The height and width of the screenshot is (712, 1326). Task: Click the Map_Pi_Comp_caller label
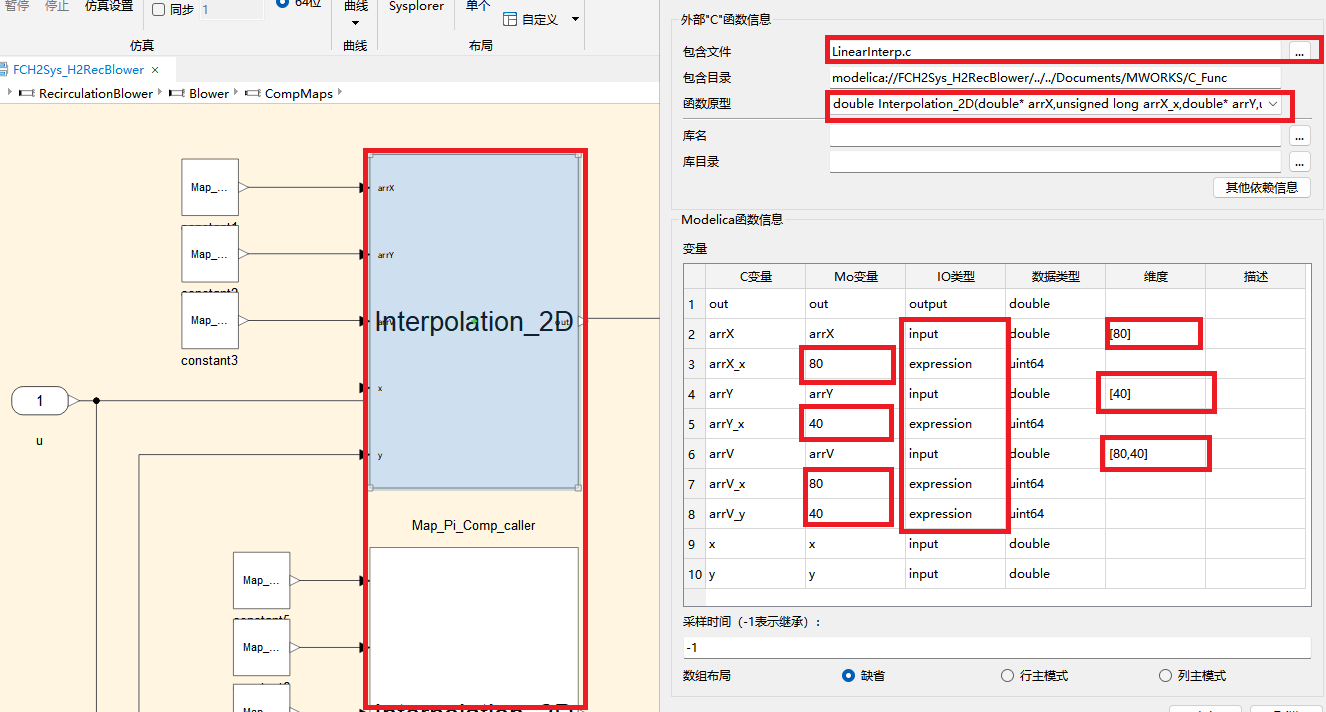click(x=474, y=526)
